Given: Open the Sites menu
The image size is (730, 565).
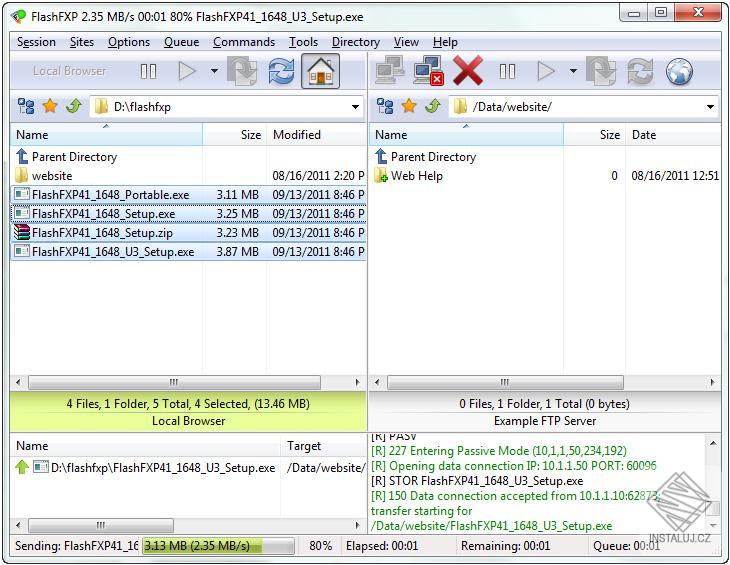Looking at the screenshot, I should point(82,42).
